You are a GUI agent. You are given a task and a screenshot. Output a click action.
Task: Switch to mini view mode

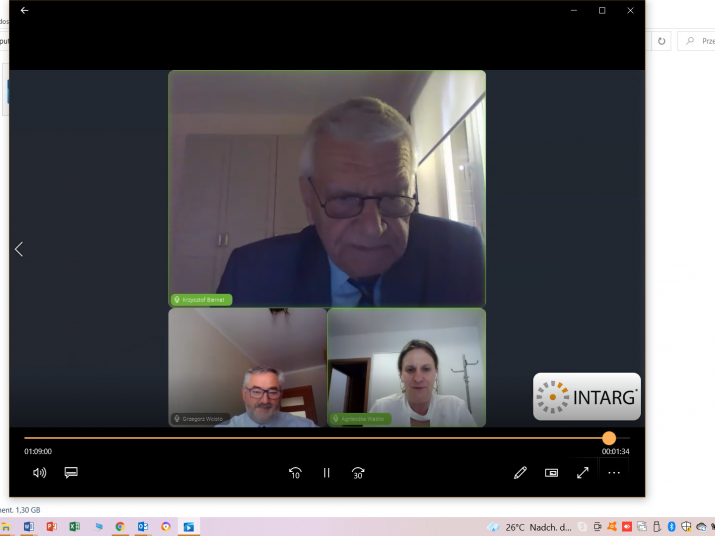click(x=551, y=473)
